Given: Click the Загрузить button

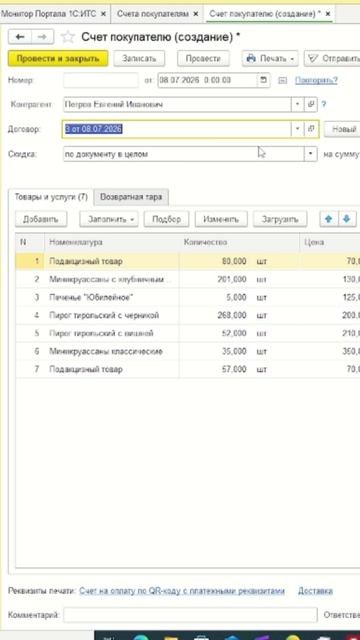Looking at the screenshot, I should point(280,219).
